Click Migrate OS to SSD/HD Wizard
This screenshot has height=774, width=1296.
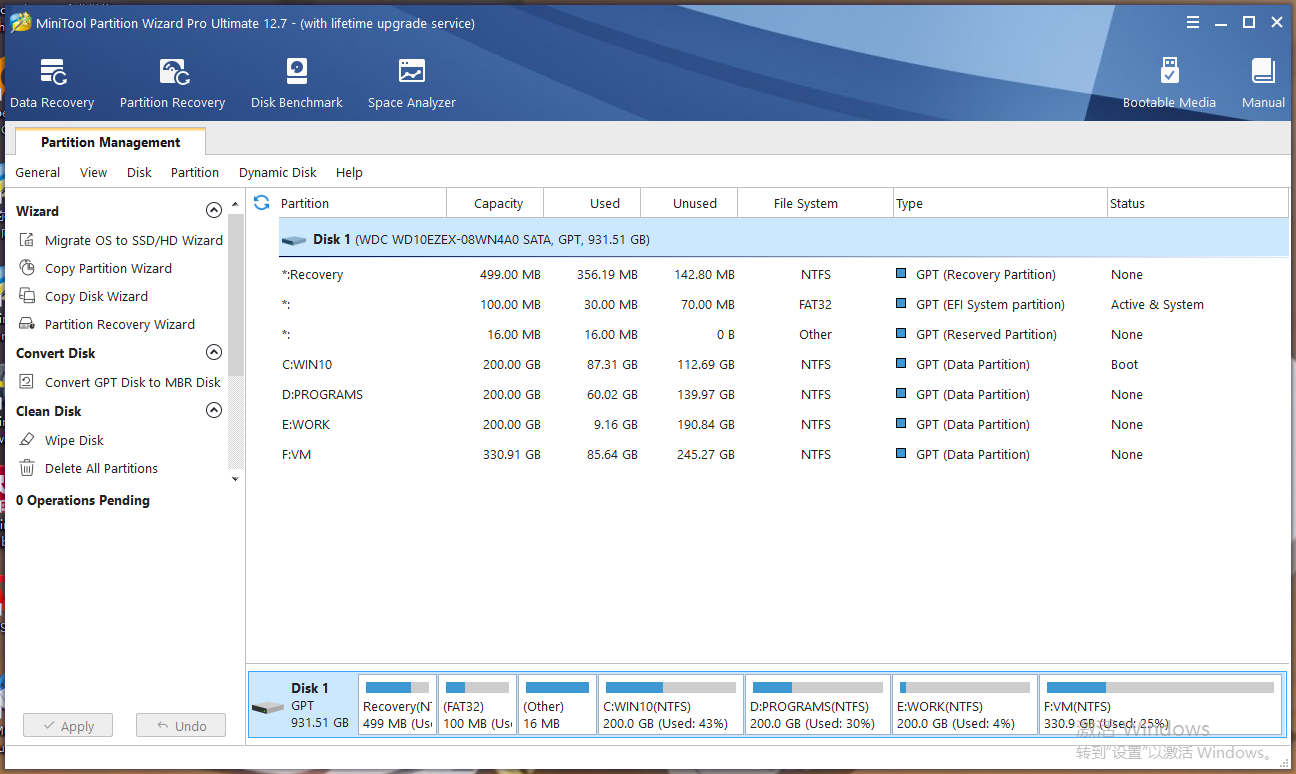[x=133, y=240]
